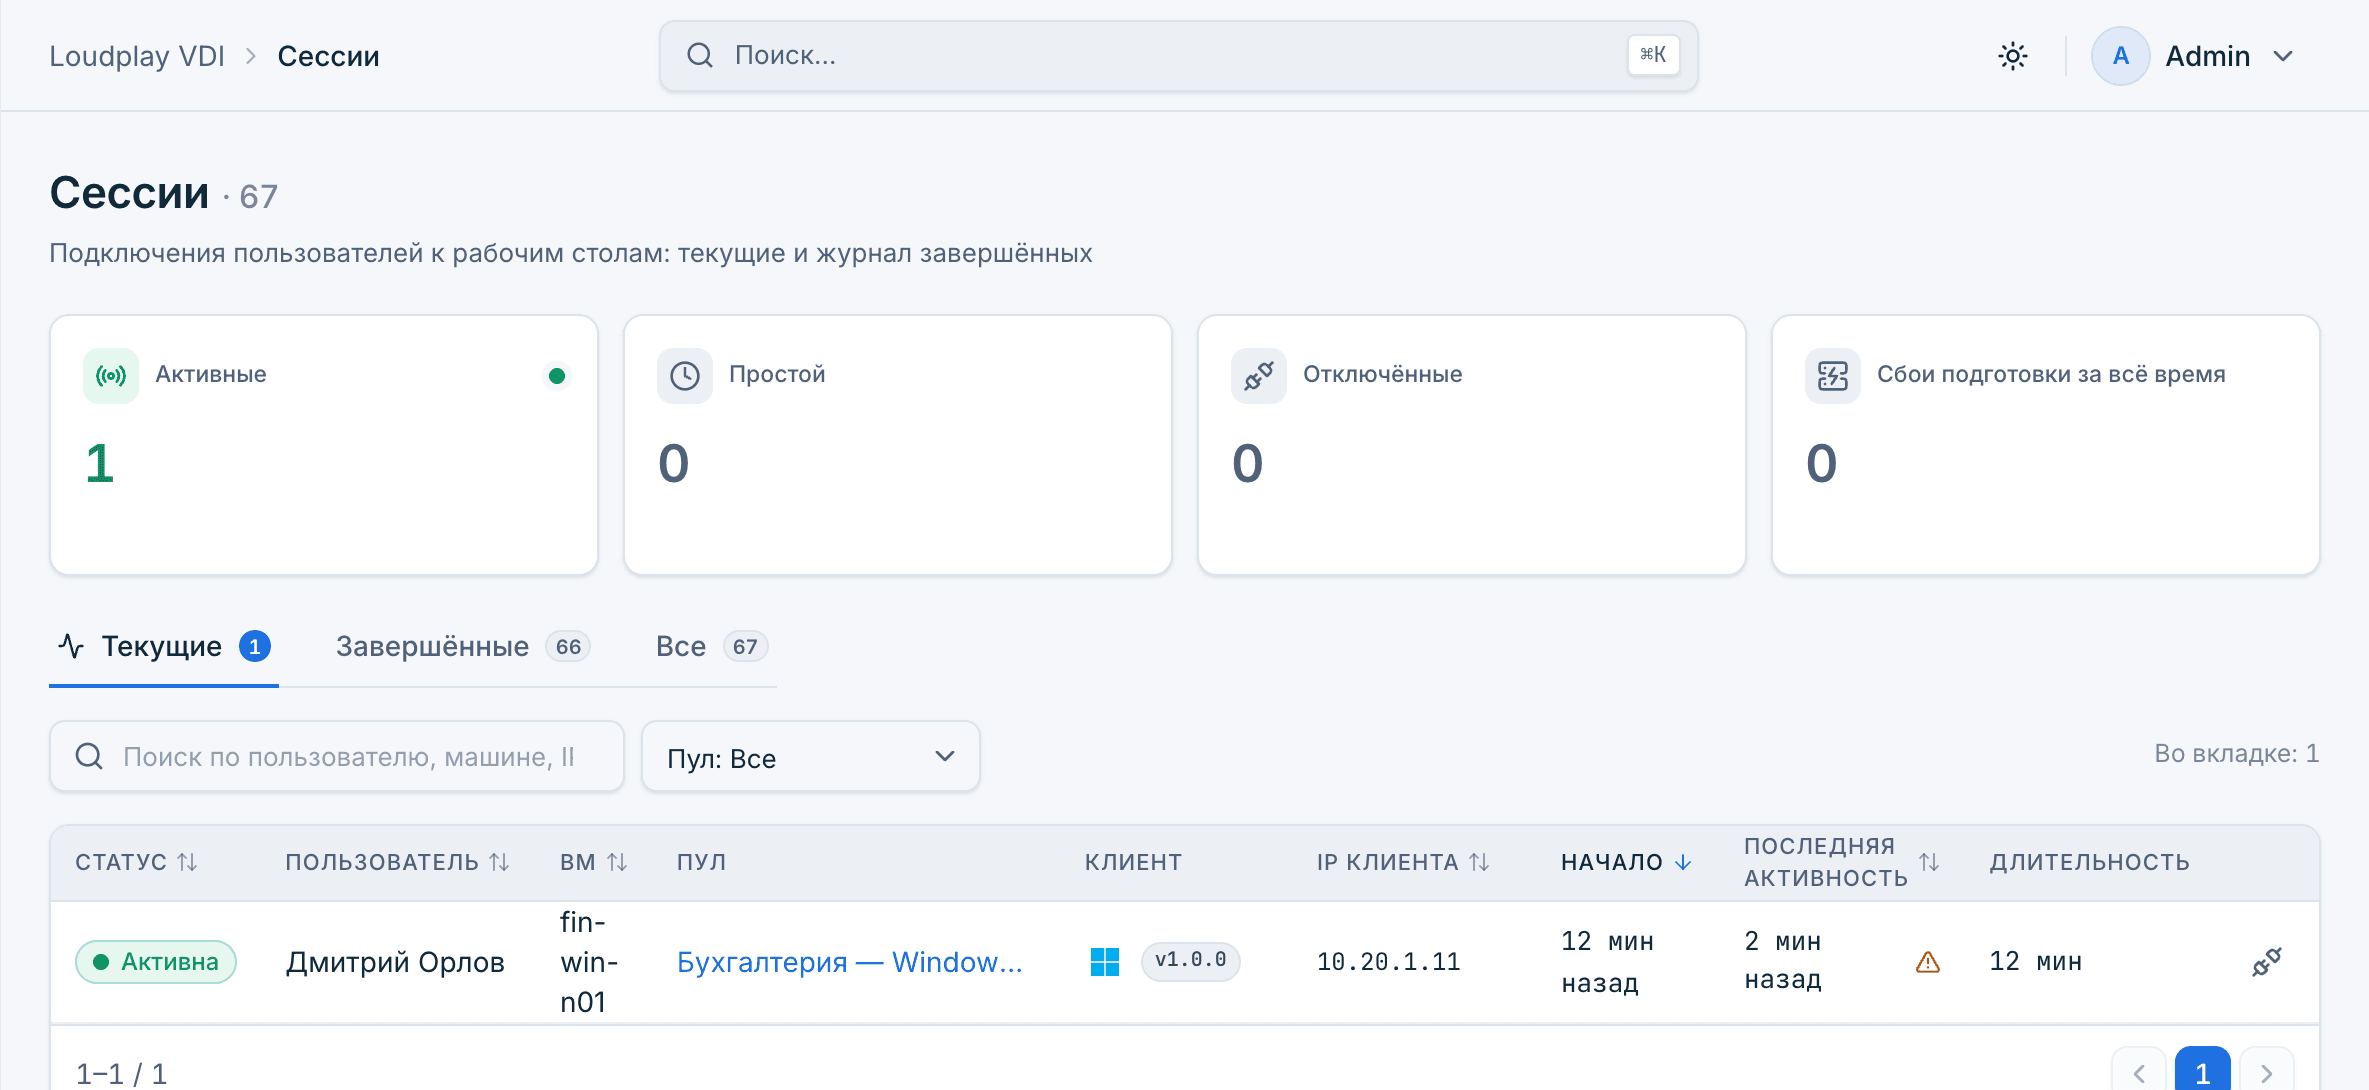Click the ПУЛ column header
Viewport: 2369px width, 1090px height.
701,862
